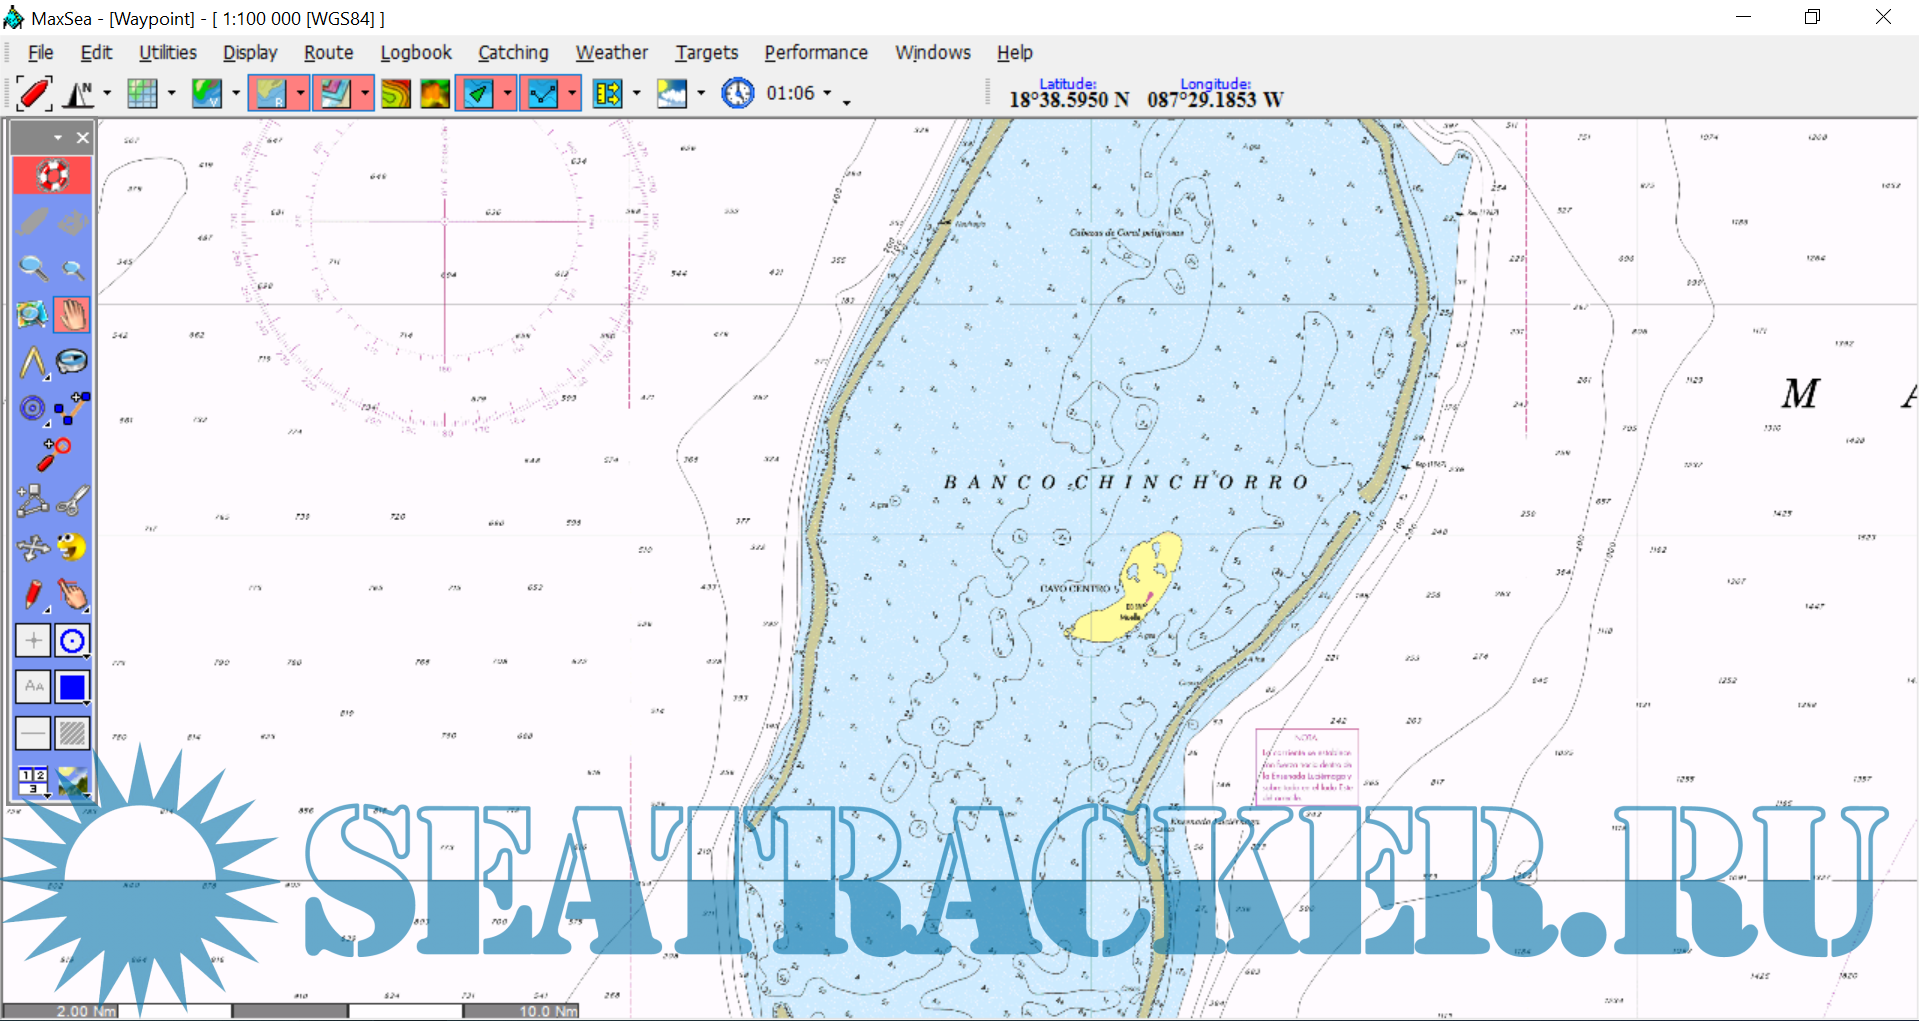1919x1021 pixels.
Task: Expand the grid icon dropdown arrow
Action: [x=172, y=94]
